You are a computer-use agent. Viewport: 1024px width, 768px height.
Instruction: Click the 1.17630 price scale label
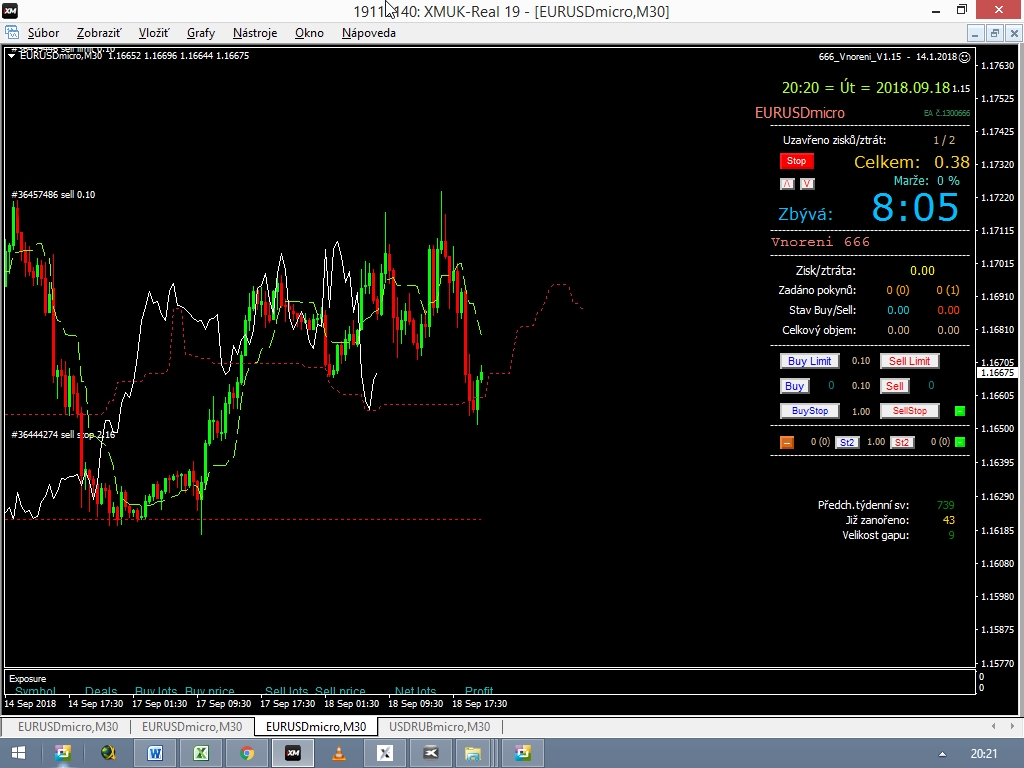pyautogui.click(x=998, y=65)
